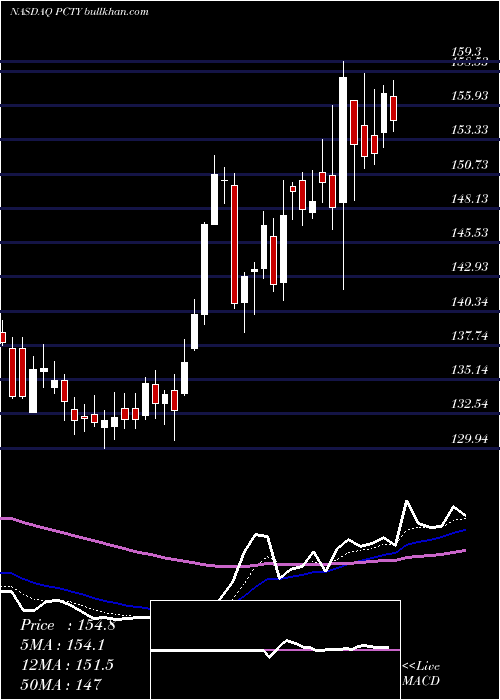Click the NASDAQ PCTY bullkhan.com title text
Screen dimensions: 500x700
[79, 12]
